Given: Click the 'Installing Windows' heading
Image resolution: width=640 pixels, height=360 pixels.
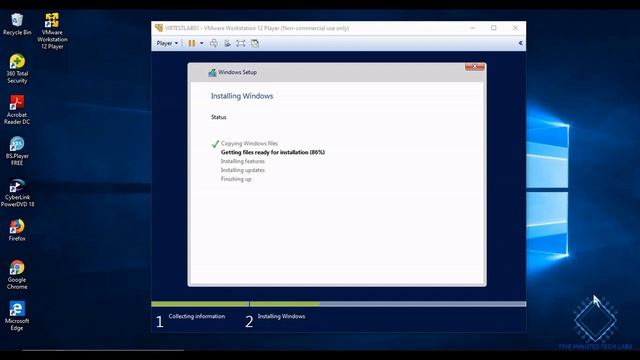Looking at the screenshot, I should click(242, 96).
